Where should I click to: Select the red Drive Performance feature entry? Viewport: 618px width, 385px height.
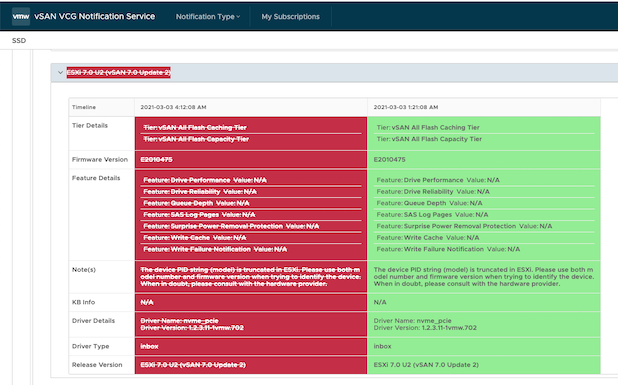205,180
